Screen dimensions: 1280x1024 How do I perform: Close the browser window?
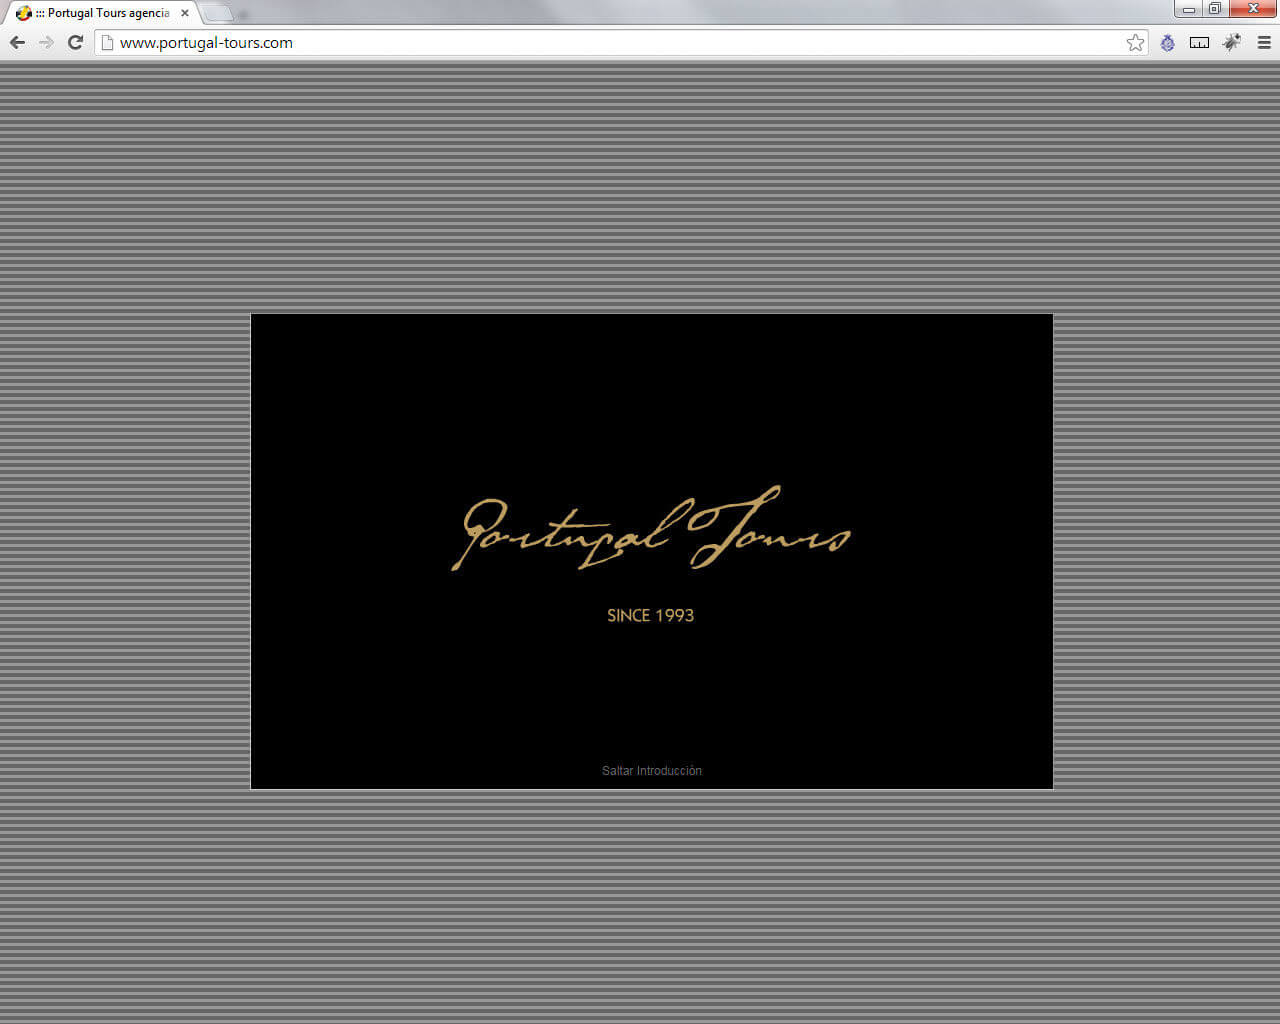[x=1253, y=9]
